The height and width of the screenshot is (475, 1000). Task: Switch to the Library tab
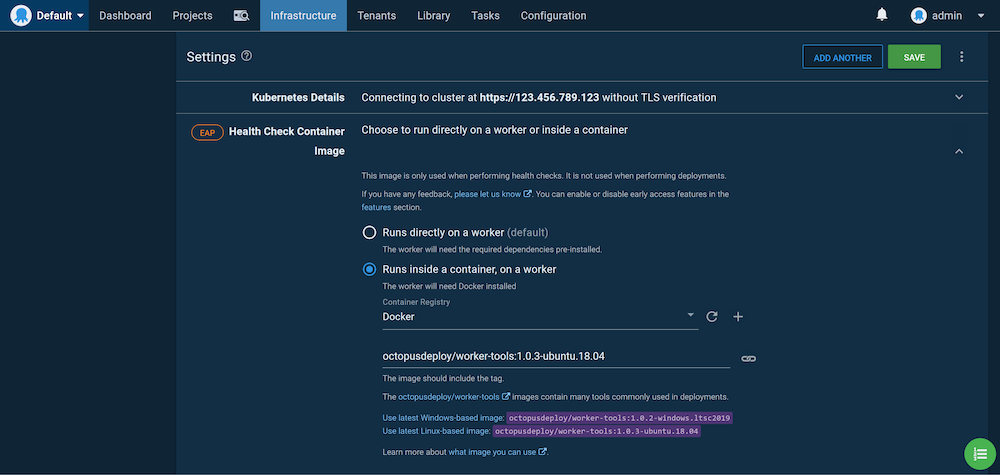point(434,16)
